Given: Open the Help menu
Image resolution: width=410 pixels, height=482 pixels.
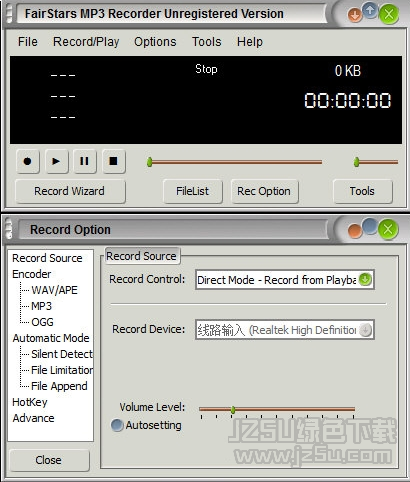Looking at the screenshot, I should tap(250, 42).
